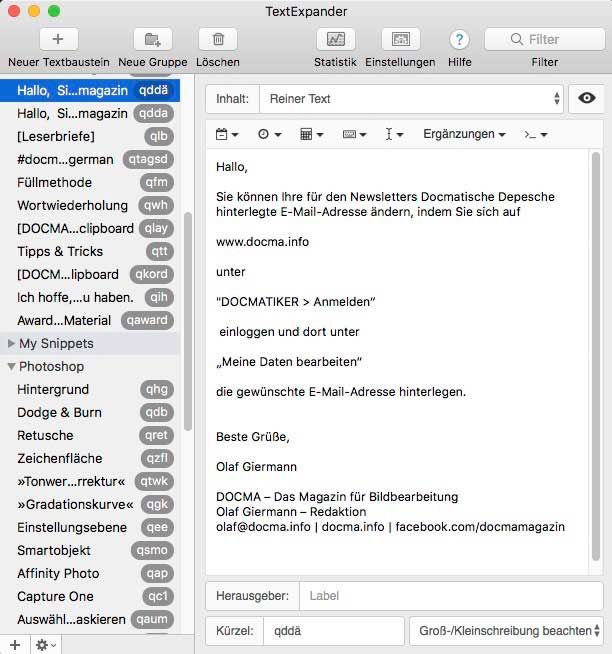The width and height of the screenshot is (612, 654).
Task: Open Groß-/Kleinschreibung beachten dropdown
Action: pyautogui.click(x=506, y=631)
